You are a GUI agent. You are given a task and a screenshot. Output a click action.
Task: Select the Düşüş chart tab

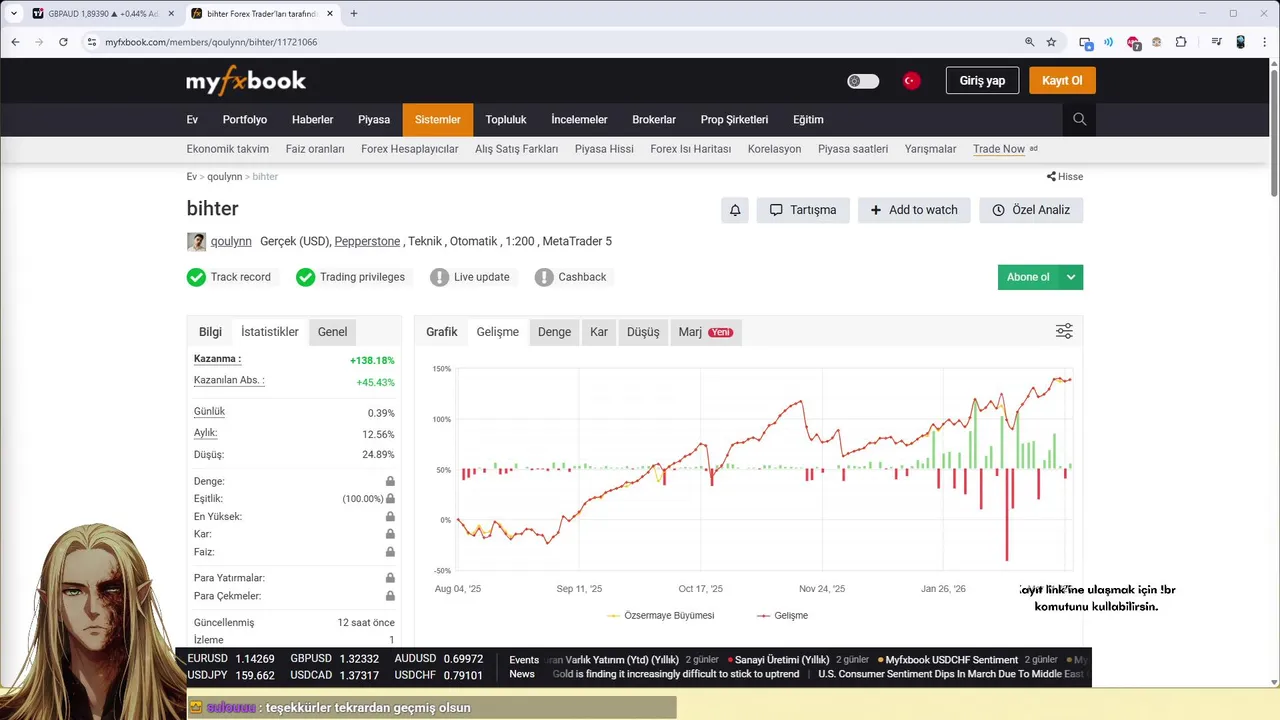pyautogui.click(x=643, y=332)
